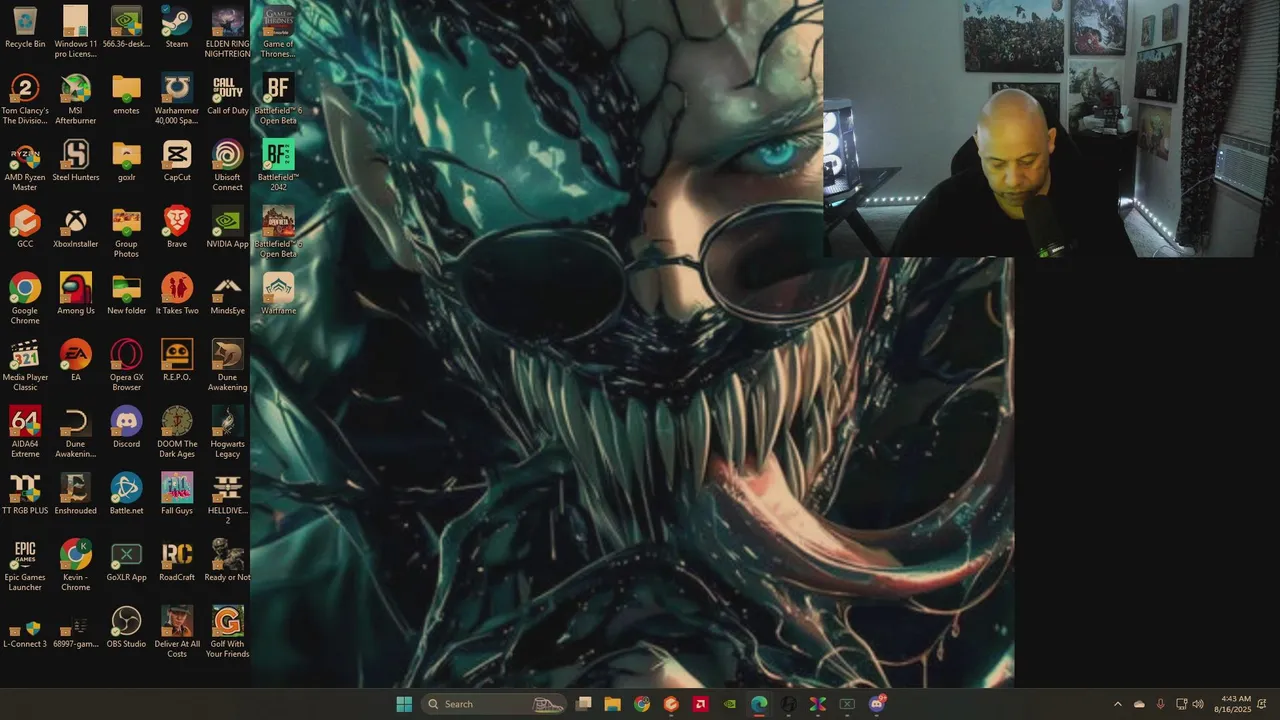Open Discord from the taskbar
1280x720 pixels.
click(877, 704)
